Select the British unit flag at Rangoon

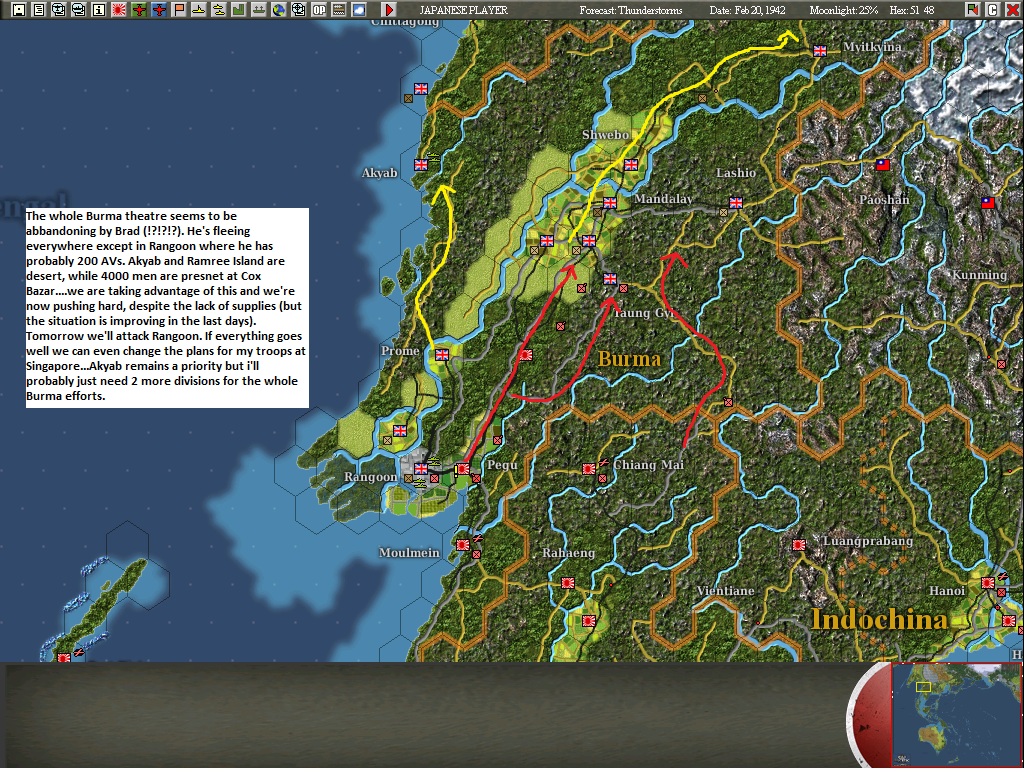coord(421,469)
